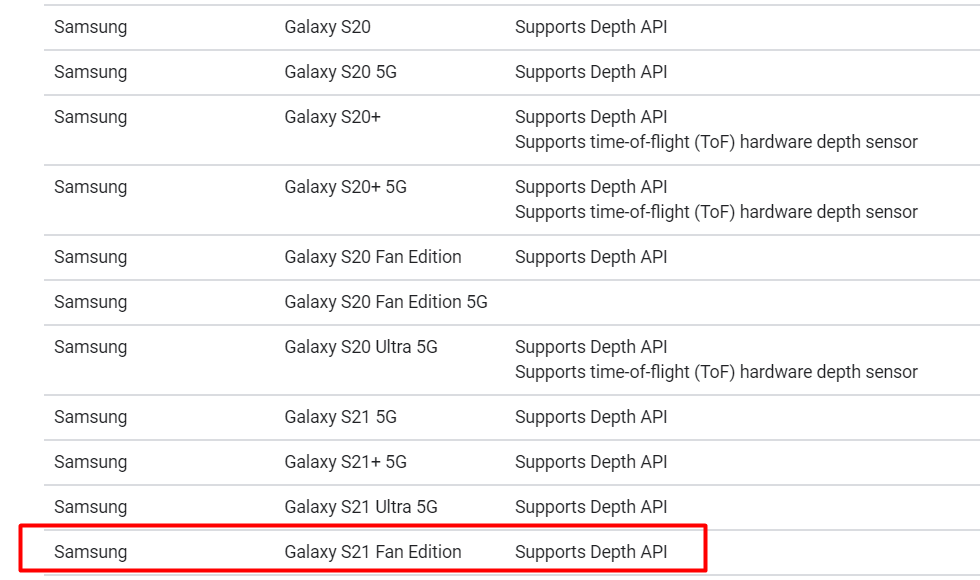This screenshot has height=580, width=980.
Task: Click Supports Depth API in Galaxy S21 Fan Edition row
Action: tap(590, 552)
